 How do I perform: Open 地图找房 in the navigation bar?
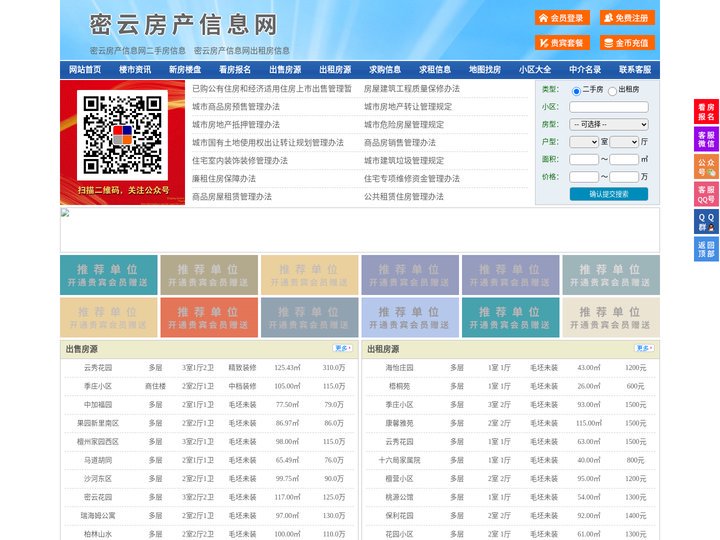coord(485,70)
